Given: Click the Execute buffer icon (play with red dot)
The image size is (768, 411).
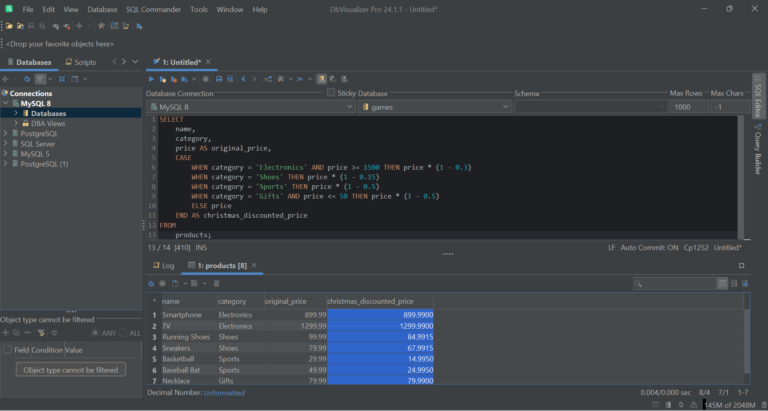Looking at the screenshot, I should [173, 79].
